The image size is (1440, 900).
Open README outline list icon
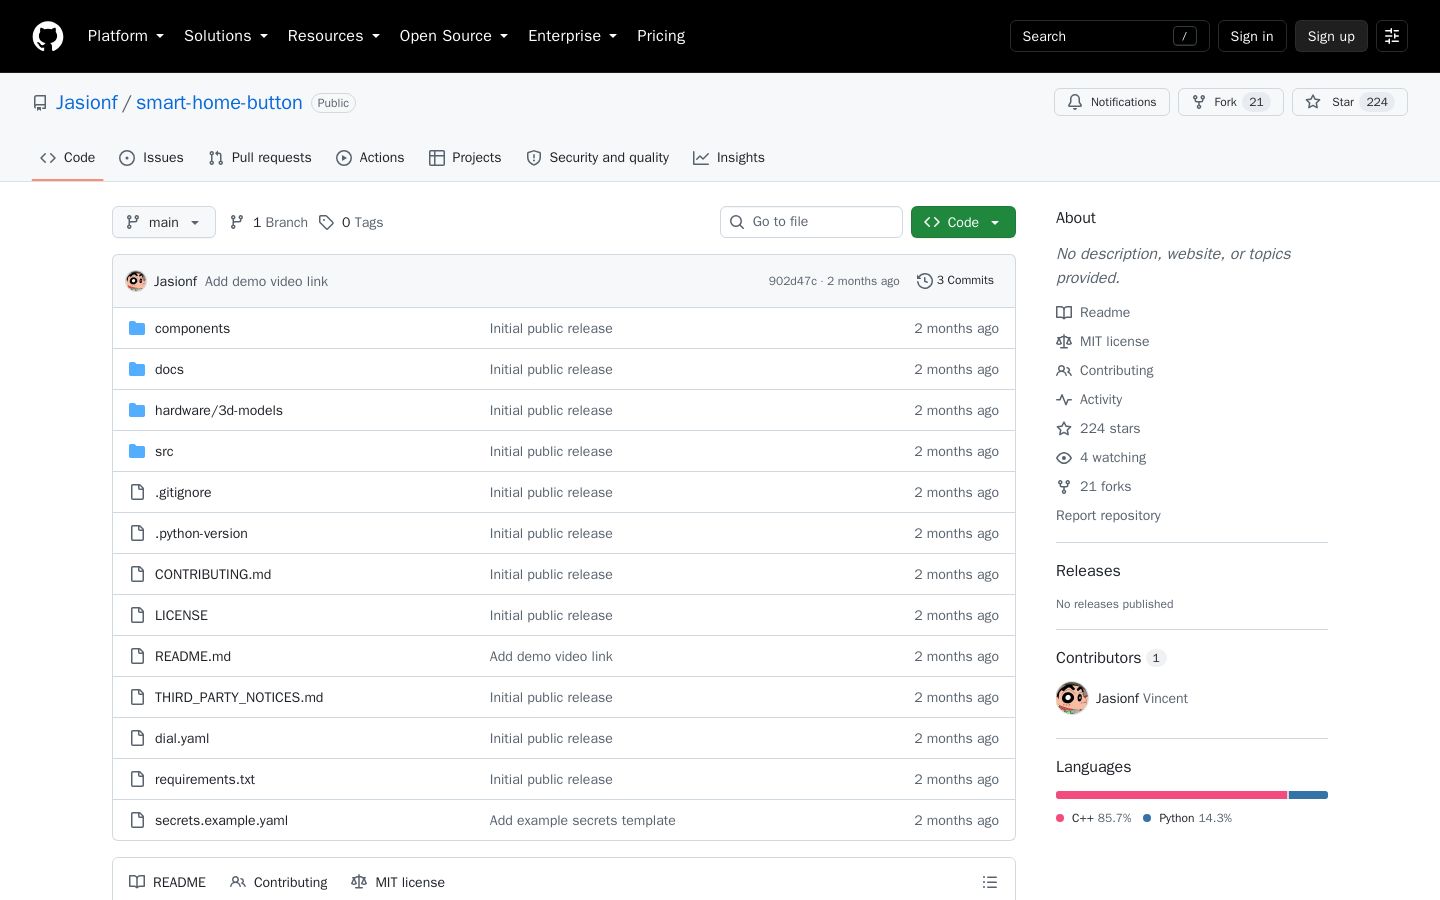click(x=990, y=882)
